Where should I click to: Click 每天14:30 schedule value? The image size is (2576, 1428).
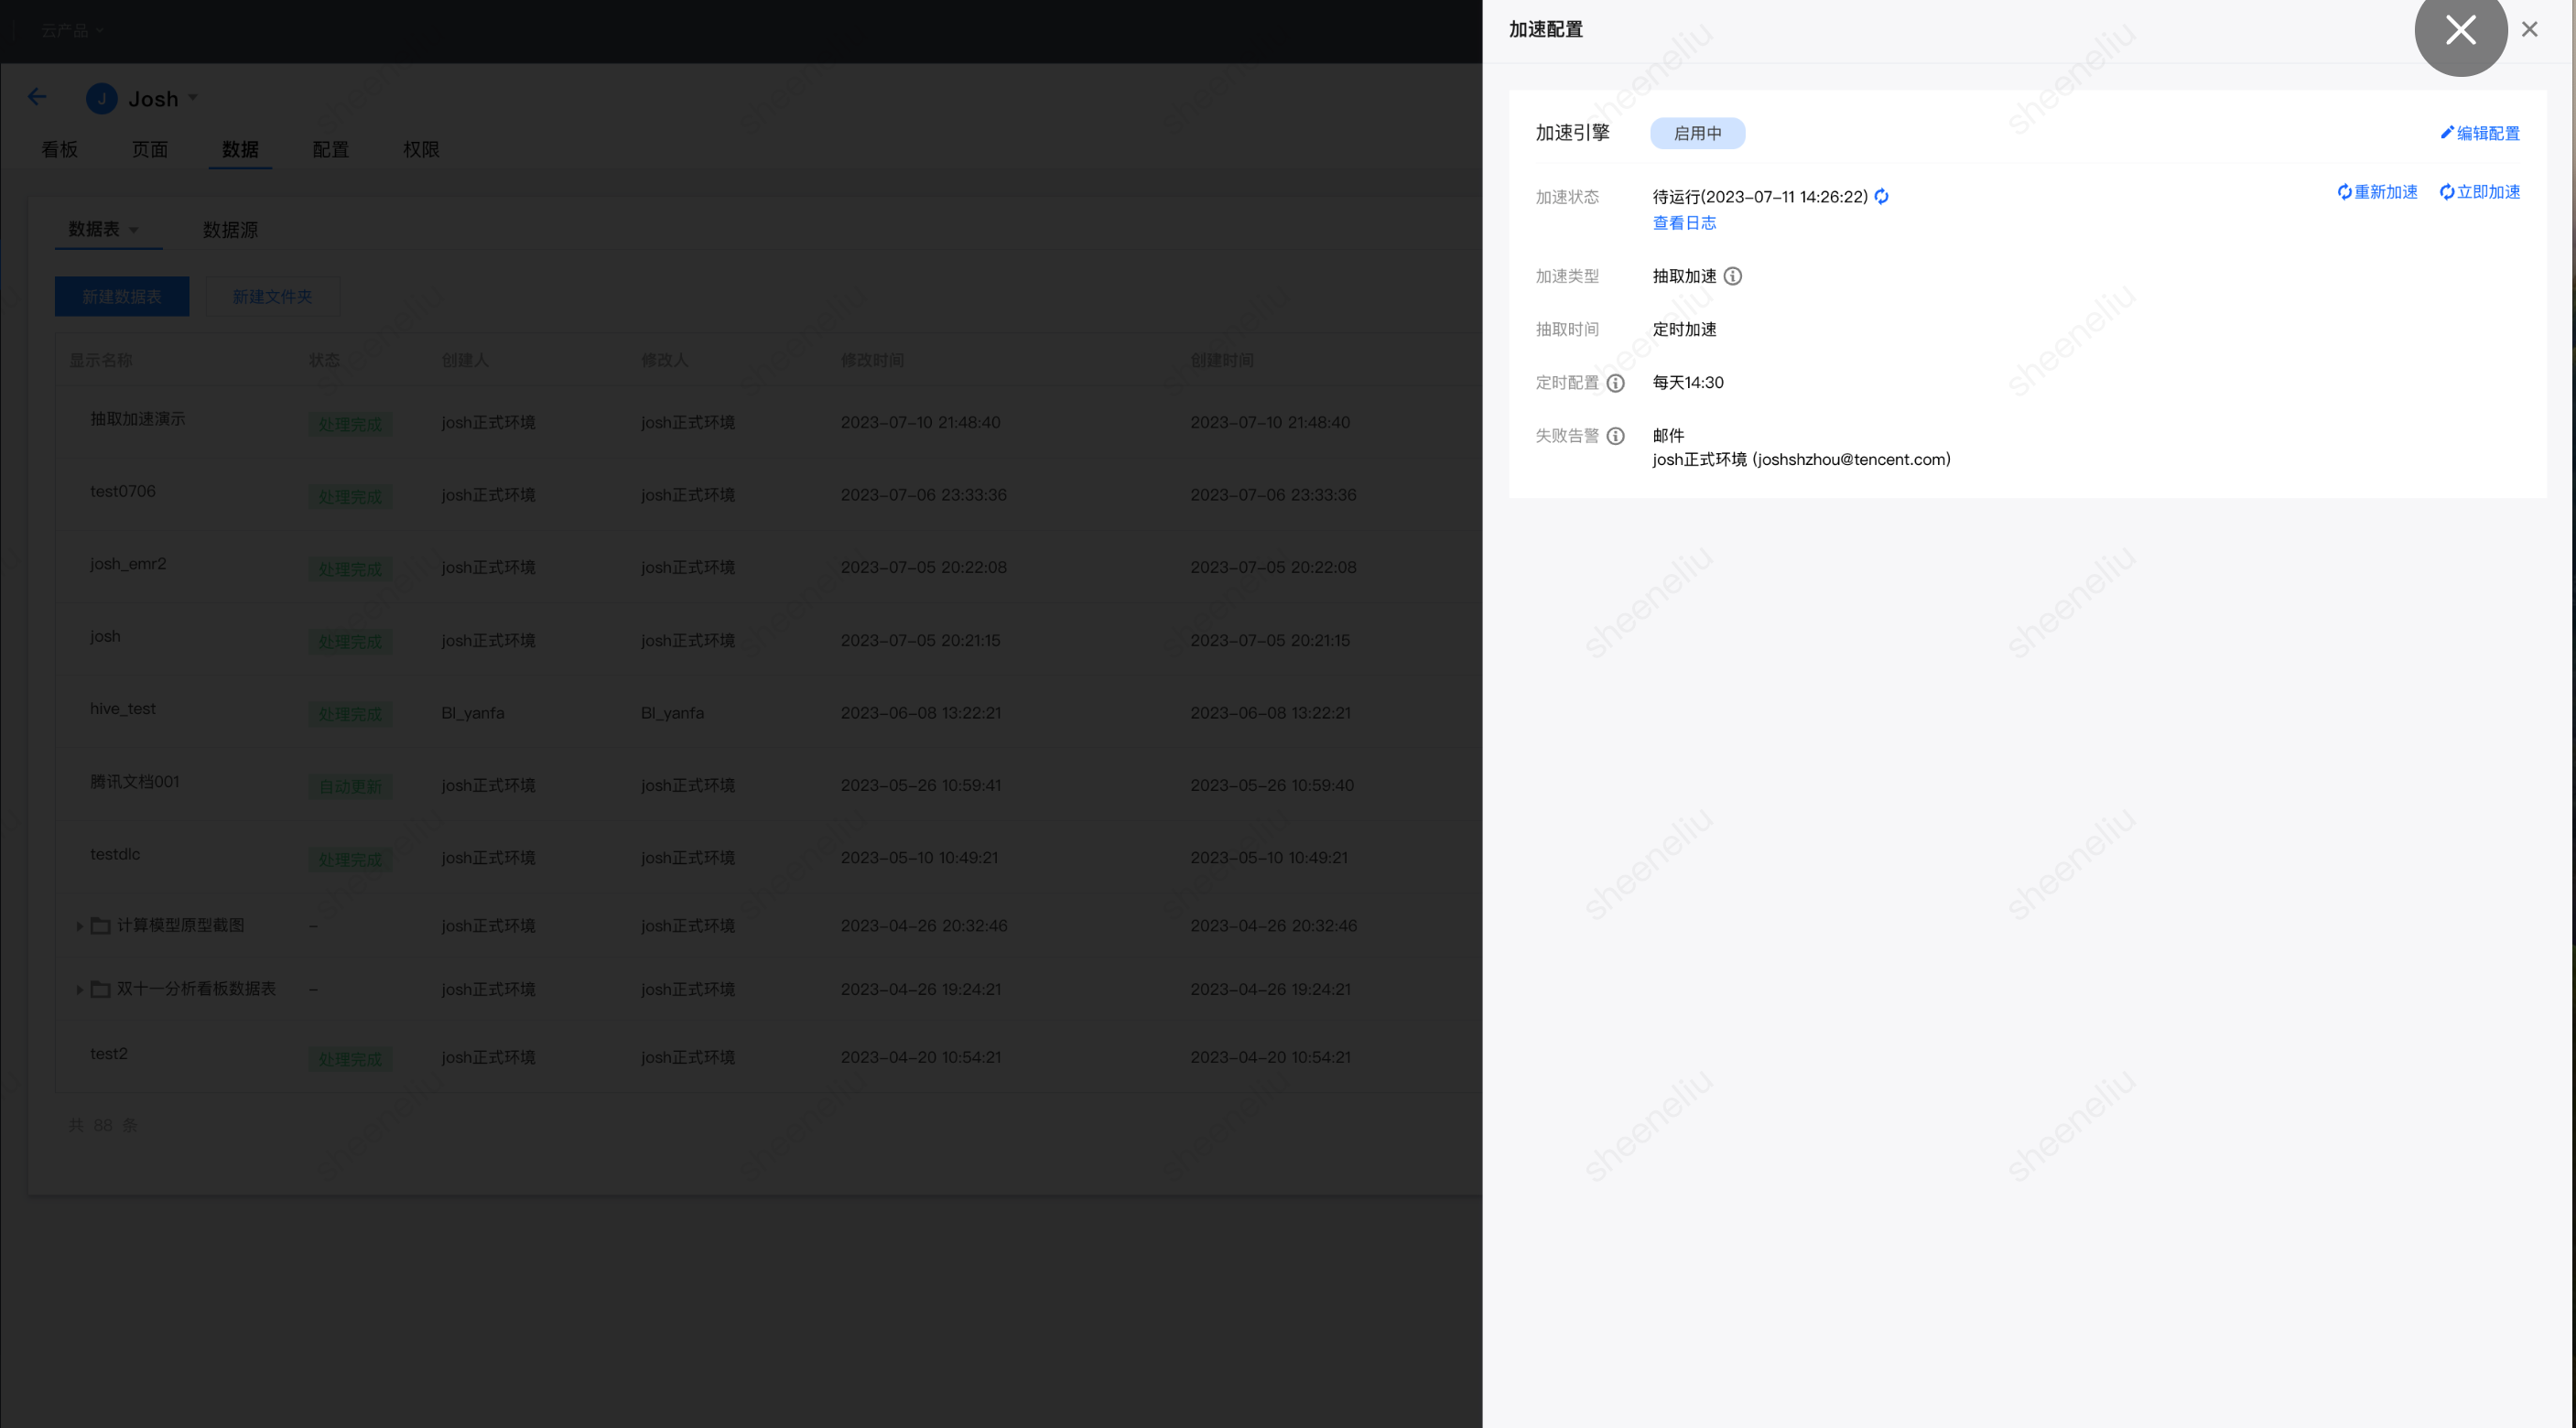coord(1688,382)
